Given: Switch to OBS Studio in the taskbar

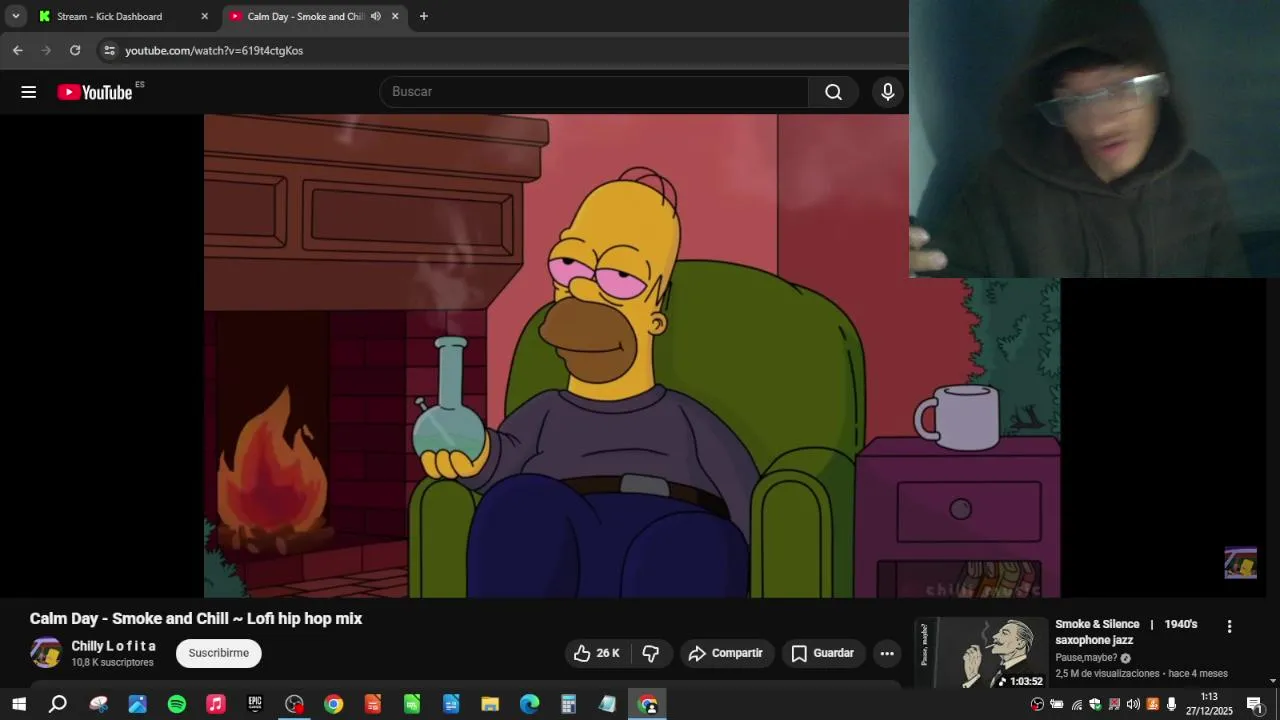Looking at the screenshot, I should click(x=294, y=704).
